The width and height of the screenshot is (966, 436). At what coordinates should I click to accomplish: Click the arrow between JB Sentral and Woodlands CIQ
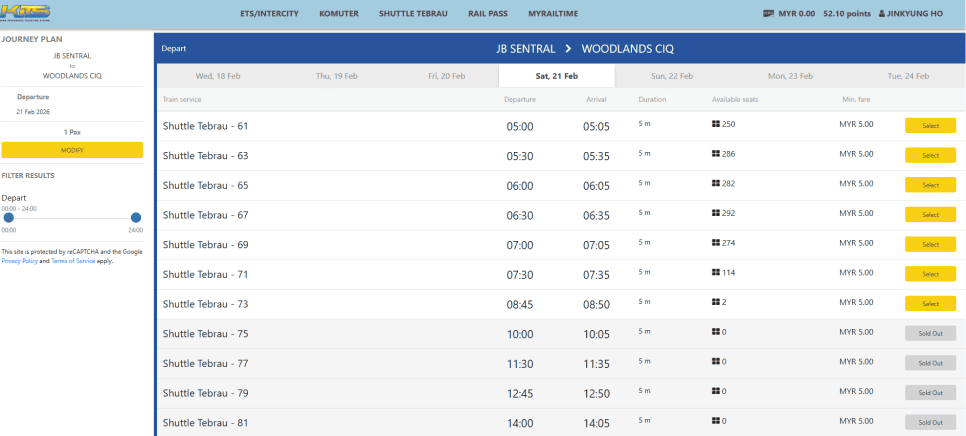click(569, 49)
